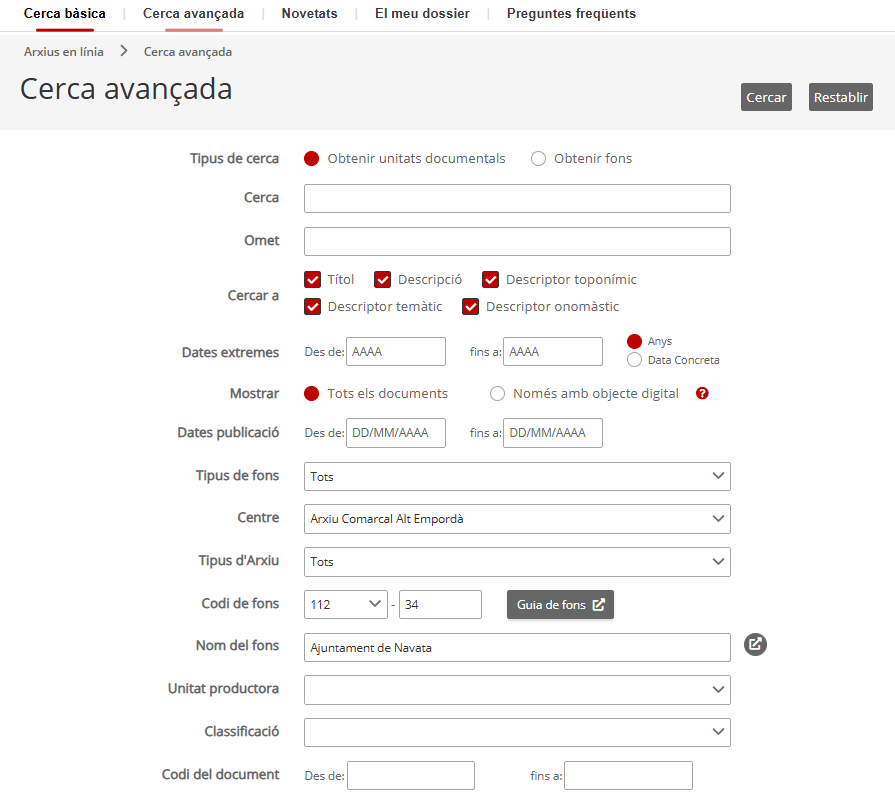This screenshot has width=895, height=798.
Task: Expand the Tipus de fons dropdown
Action: 517,477
